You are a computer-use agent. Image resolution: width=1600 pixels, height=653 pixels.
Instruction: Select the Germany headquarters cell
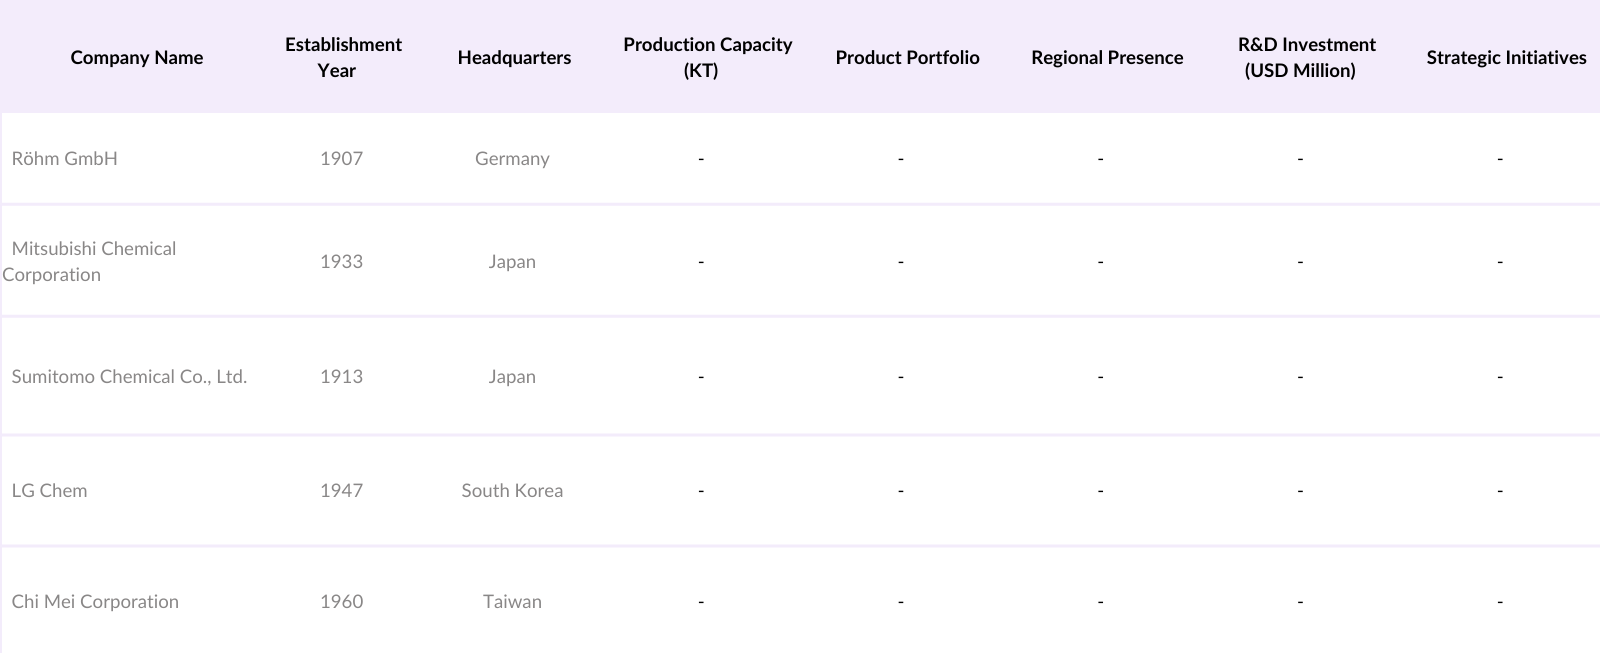click(x=512, y=159)
